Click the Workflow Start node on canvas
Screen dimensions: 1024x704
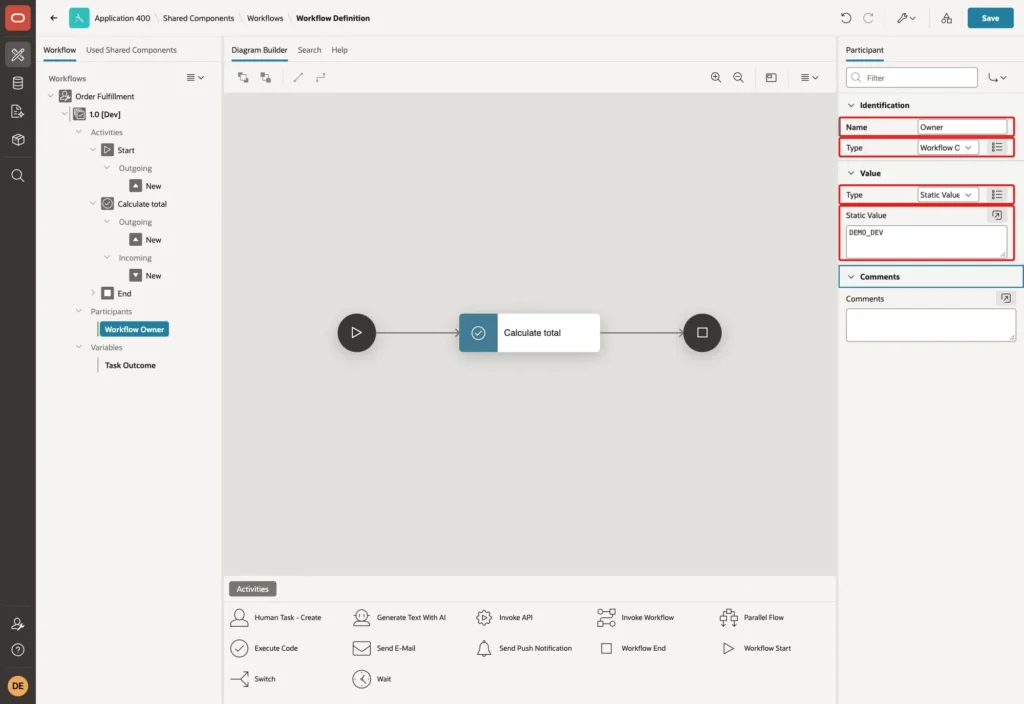pos(357,332)
